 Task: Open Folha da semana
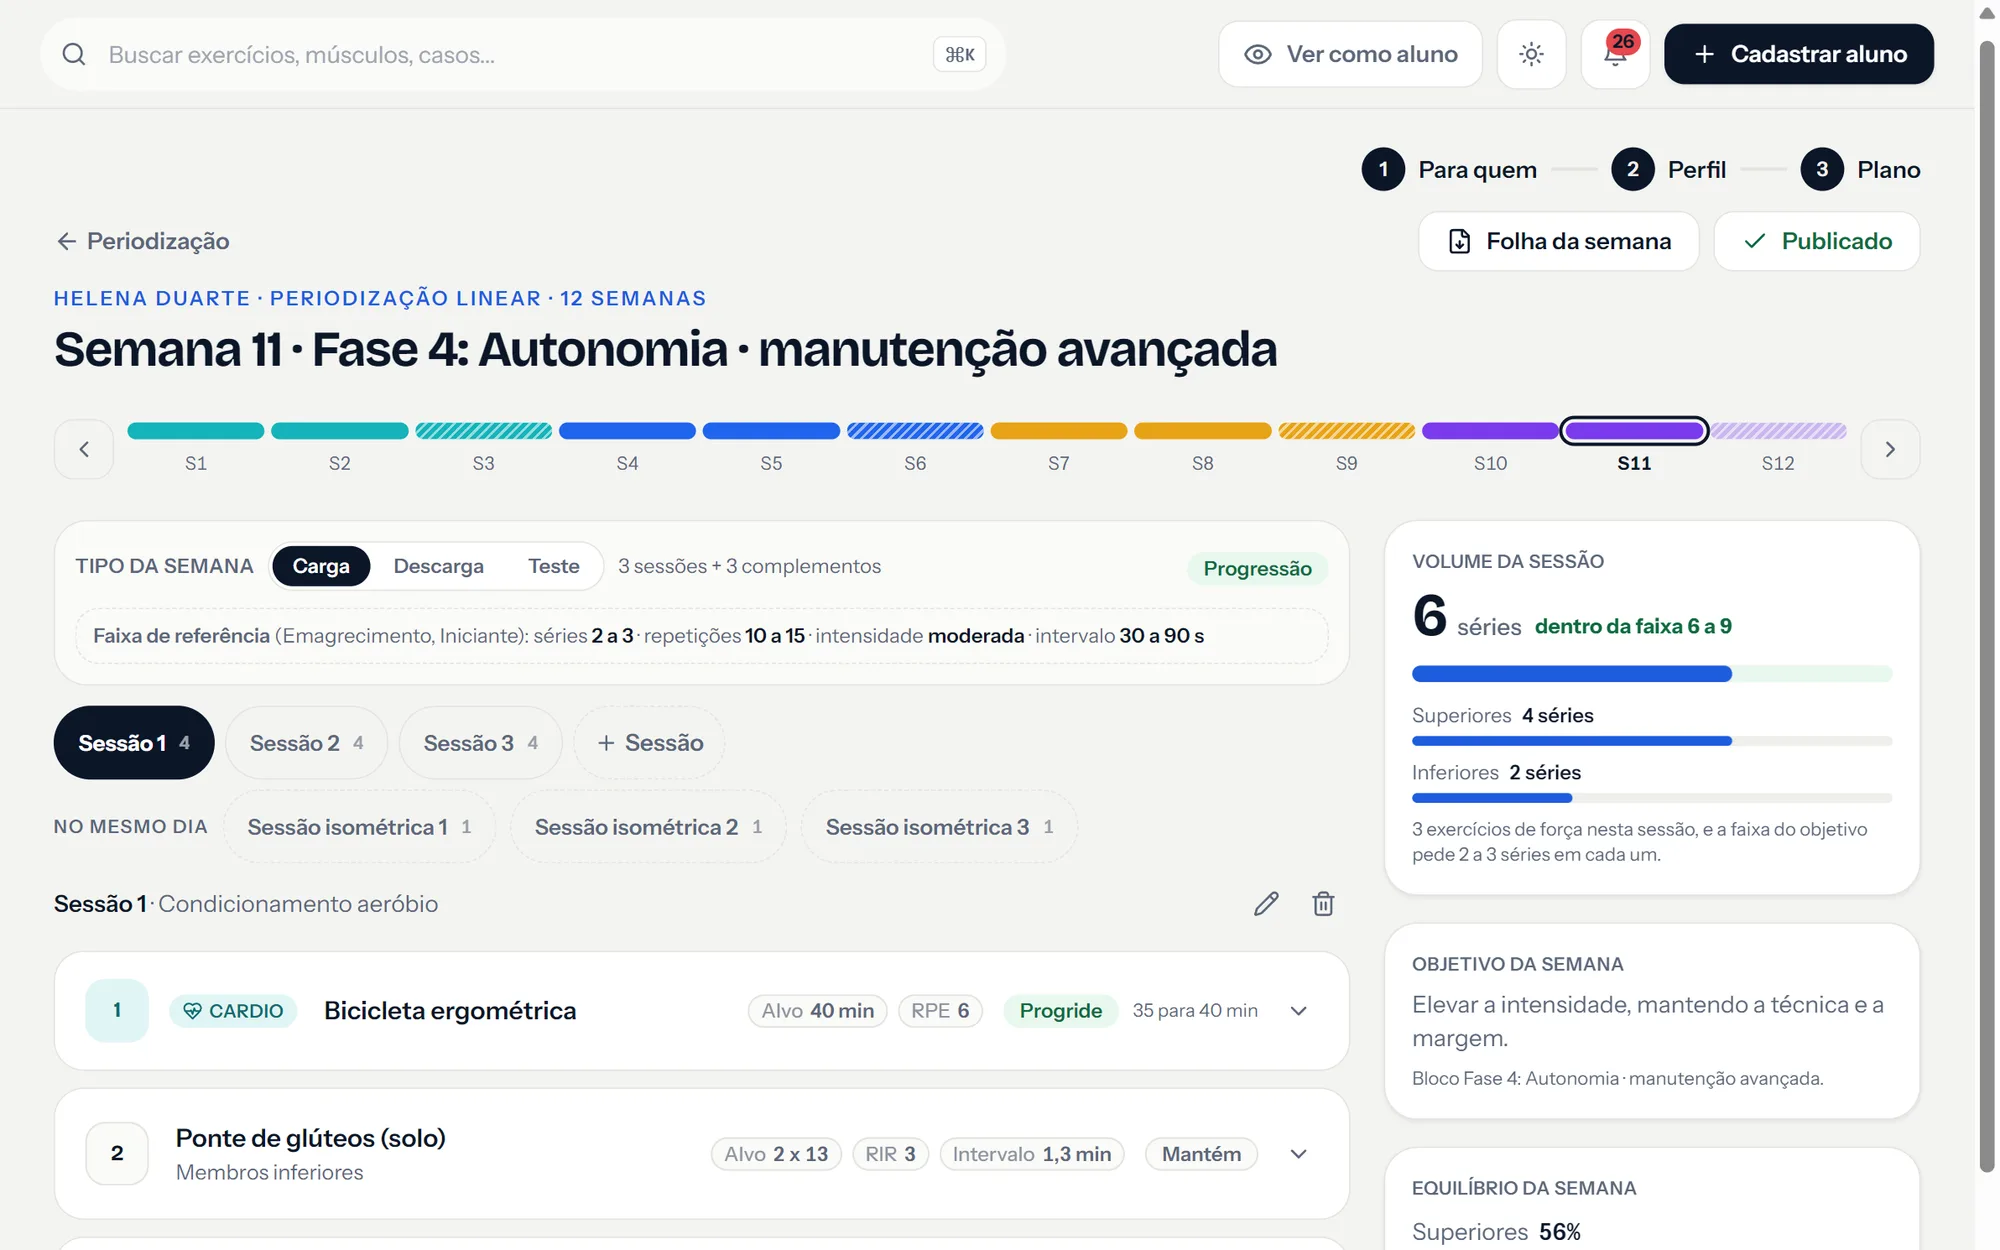click(x=1558, y=241)
